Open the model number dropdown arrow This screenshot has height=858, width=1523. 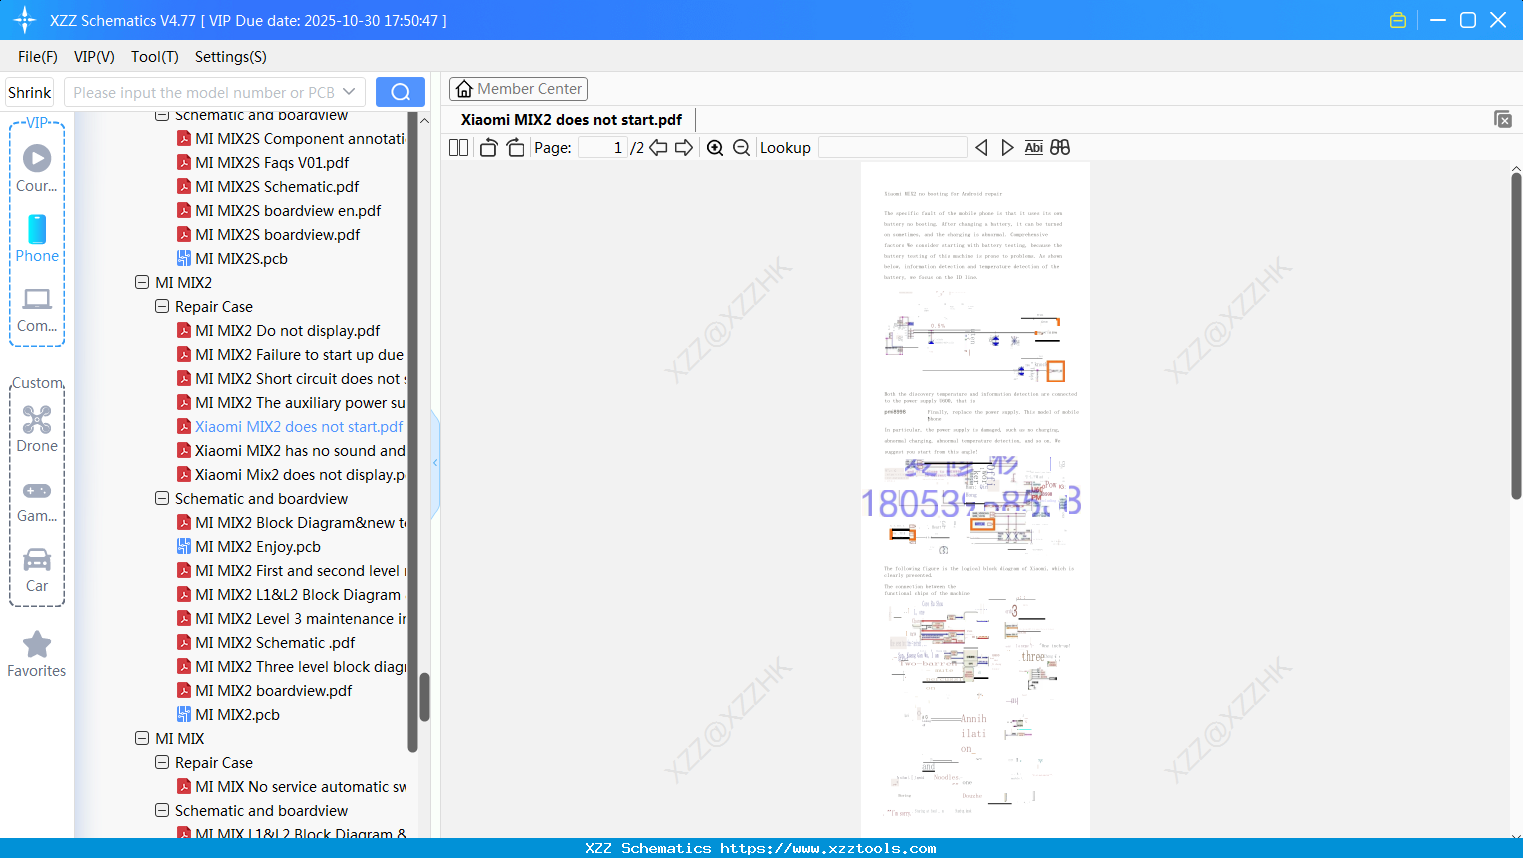(349, 92)
